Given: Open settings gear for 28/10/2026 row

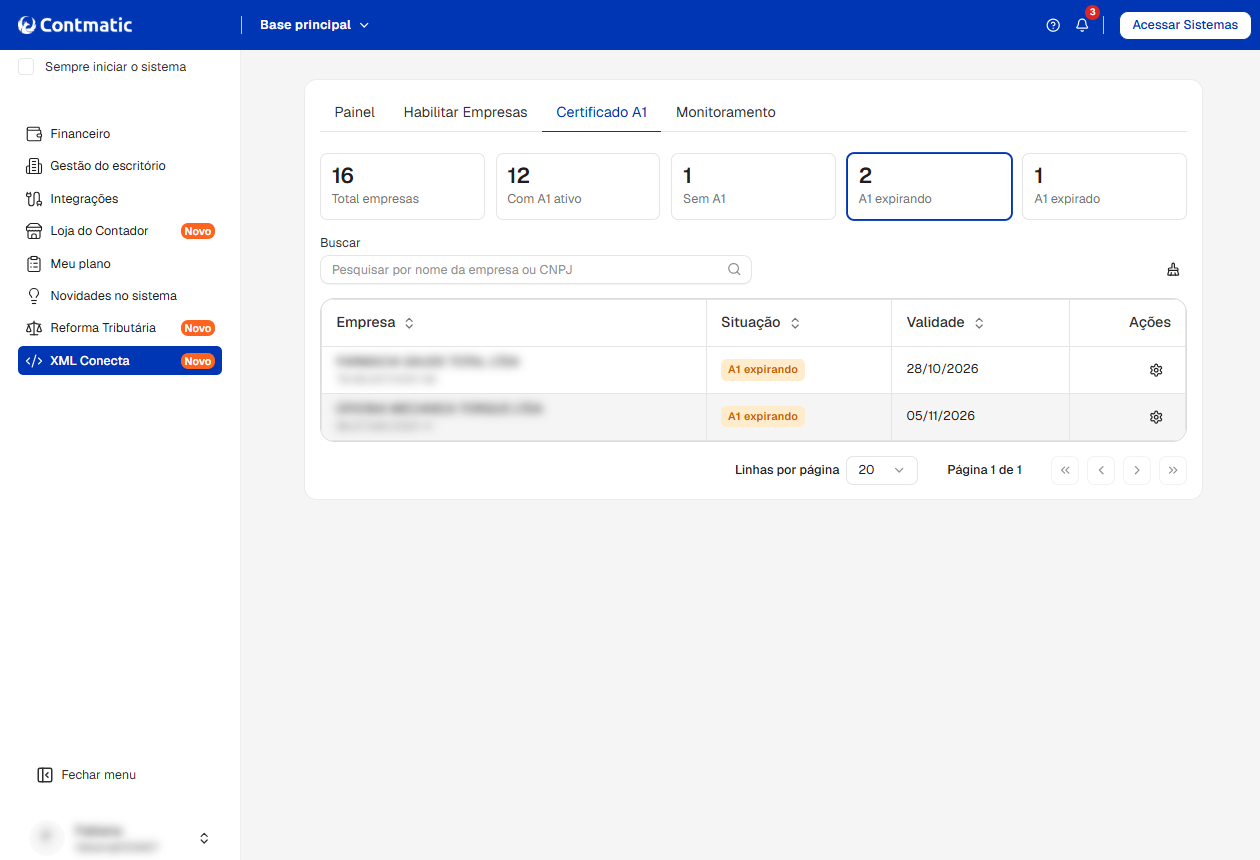Looking at the screenshot, I should pos(1156,370).
